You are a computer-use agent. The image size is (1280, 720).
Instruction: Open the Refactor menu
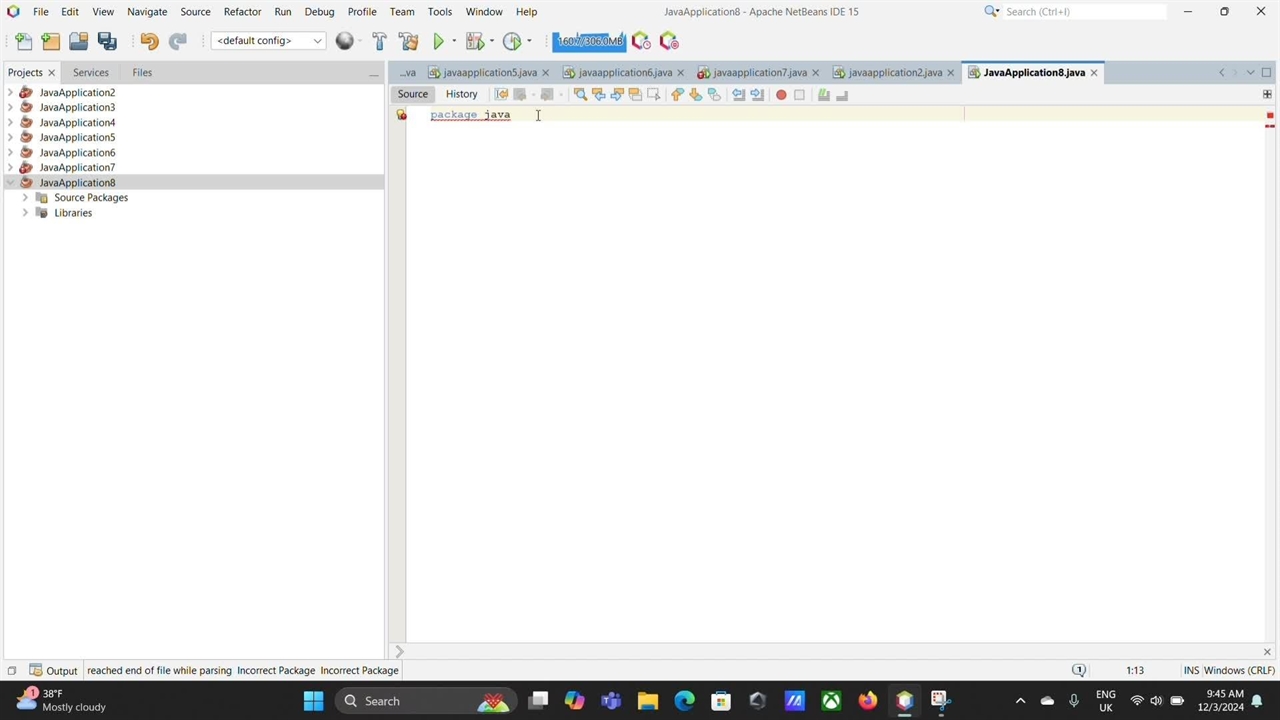point(242,12)
